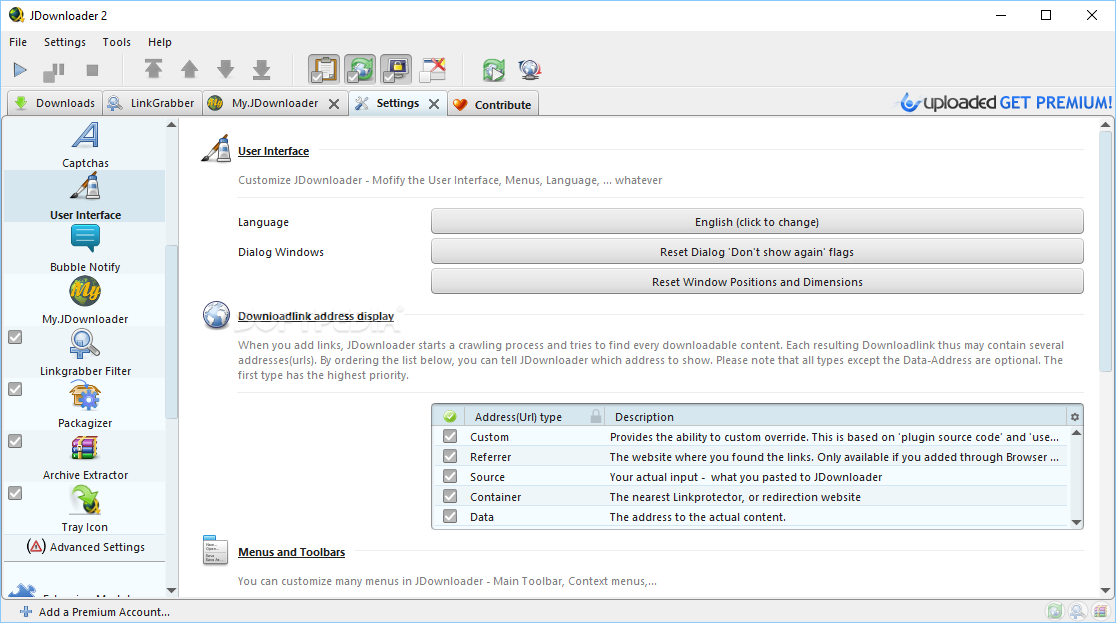This screenshot has height=623, width=1116.
Task: Move selection down one position
Action: tap(226, 69)
